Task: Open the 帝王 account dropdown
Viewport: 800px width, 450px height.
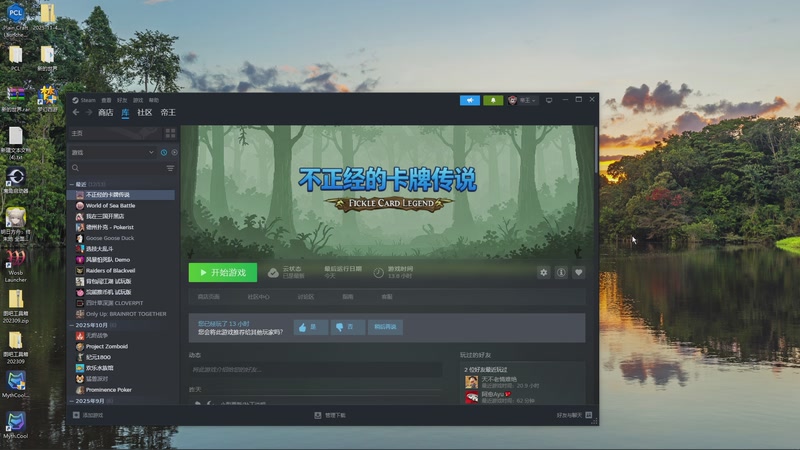Action: 522,101
